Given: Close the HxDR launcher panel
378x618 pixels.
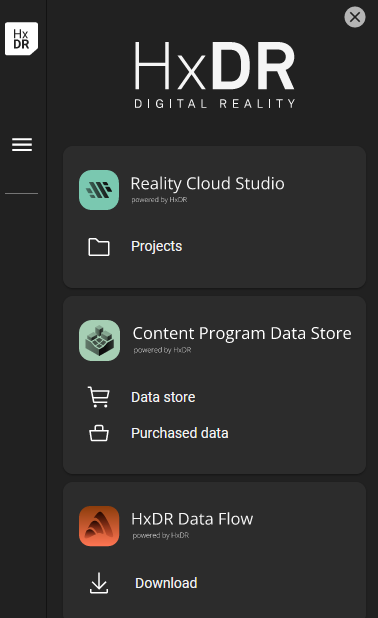Looking at the screenshot, I should click(x=355, y=17).
